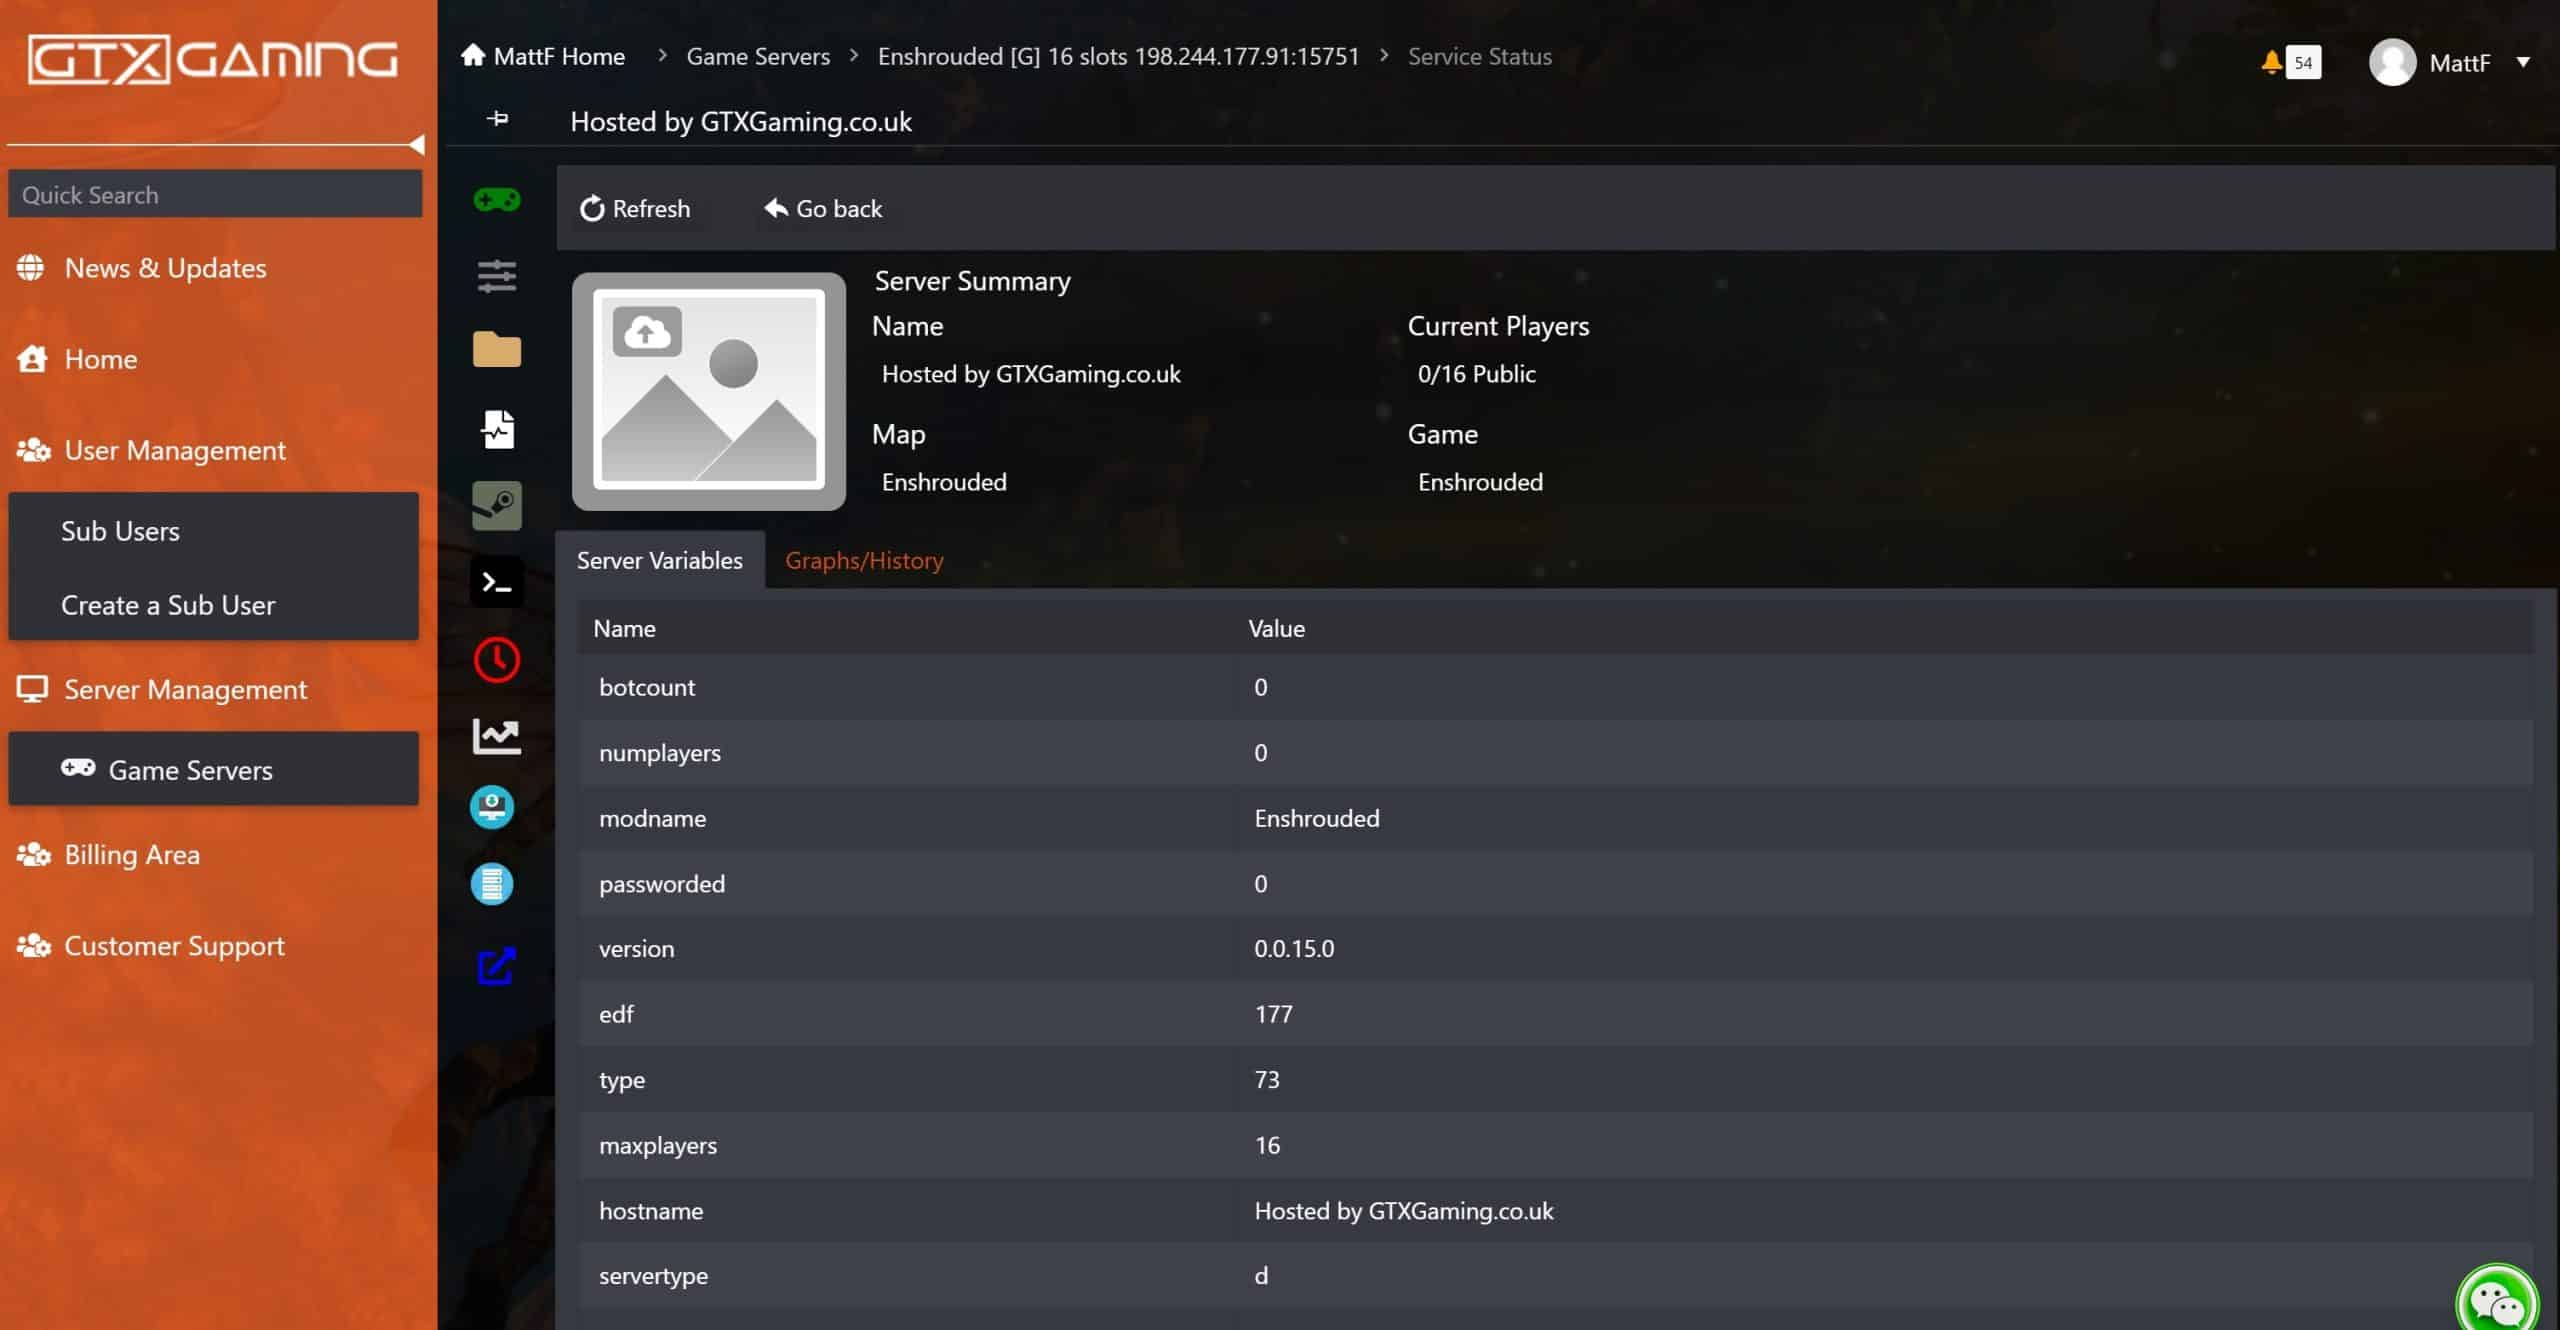Expand the Server Management section
Viewport: 2560px width, 1330px height.
pyautogui.click(x=185, y=689)
